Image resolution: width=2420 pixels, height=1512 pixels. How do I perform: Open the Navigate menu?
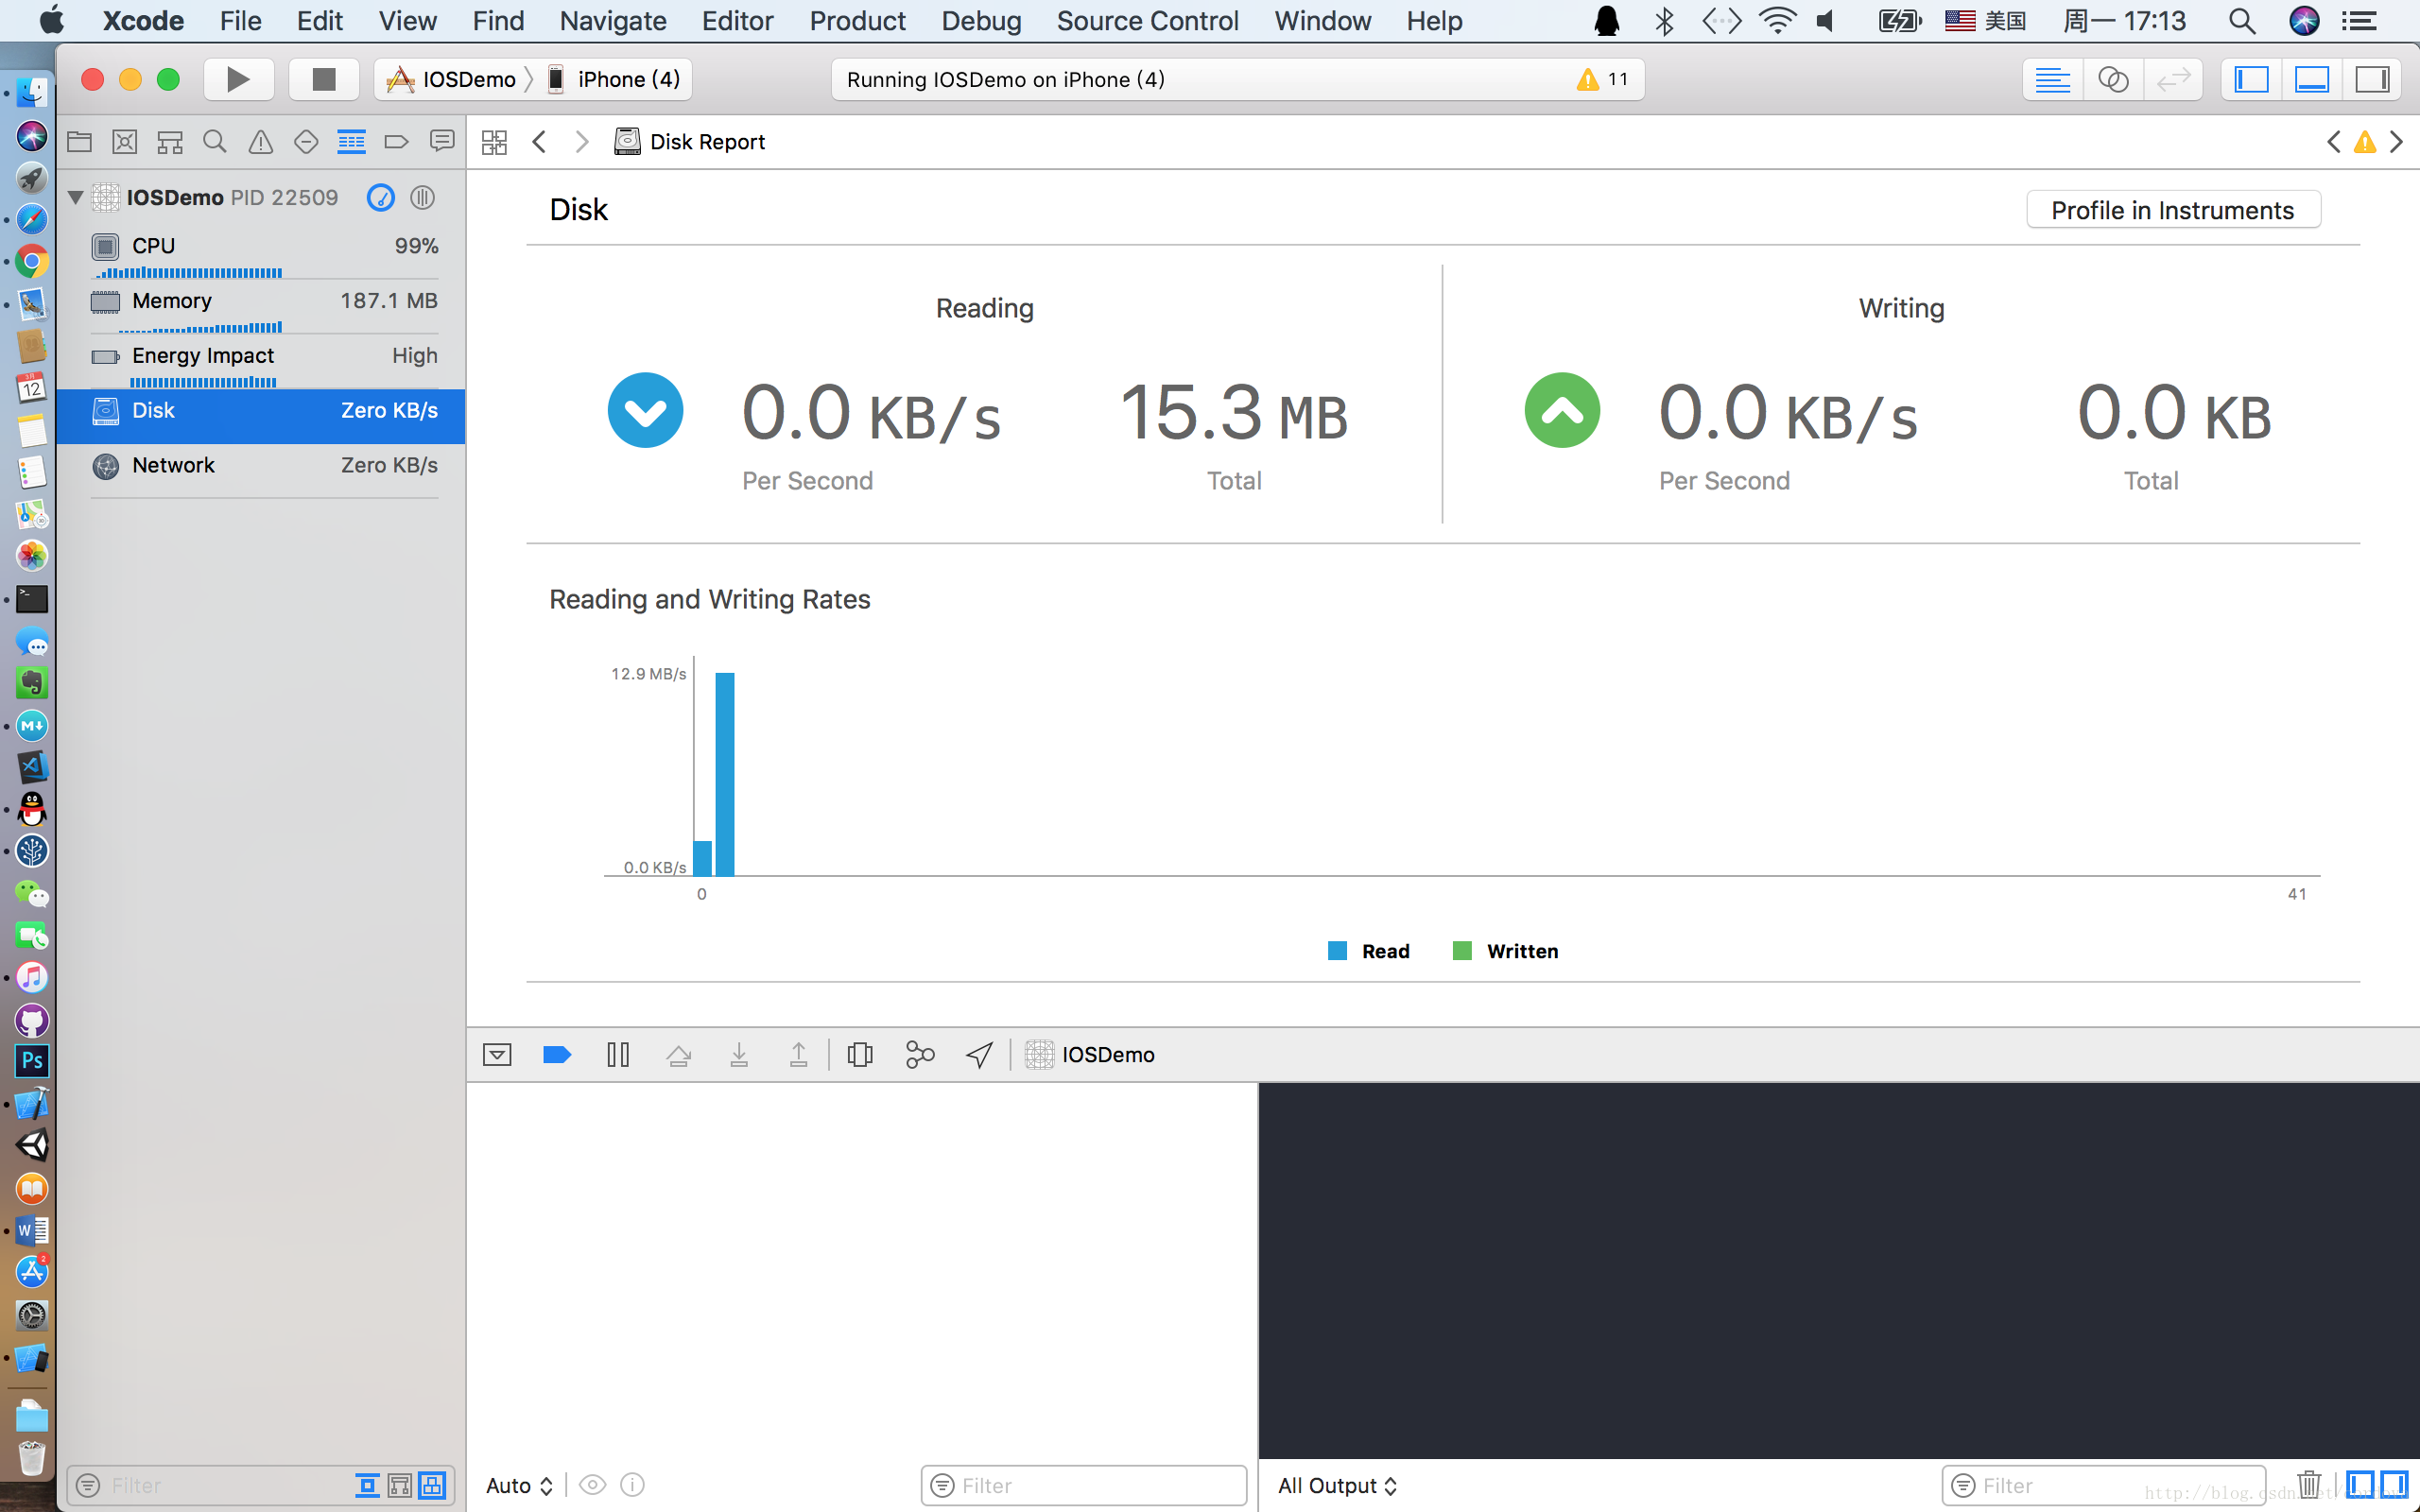pos(613,21)
